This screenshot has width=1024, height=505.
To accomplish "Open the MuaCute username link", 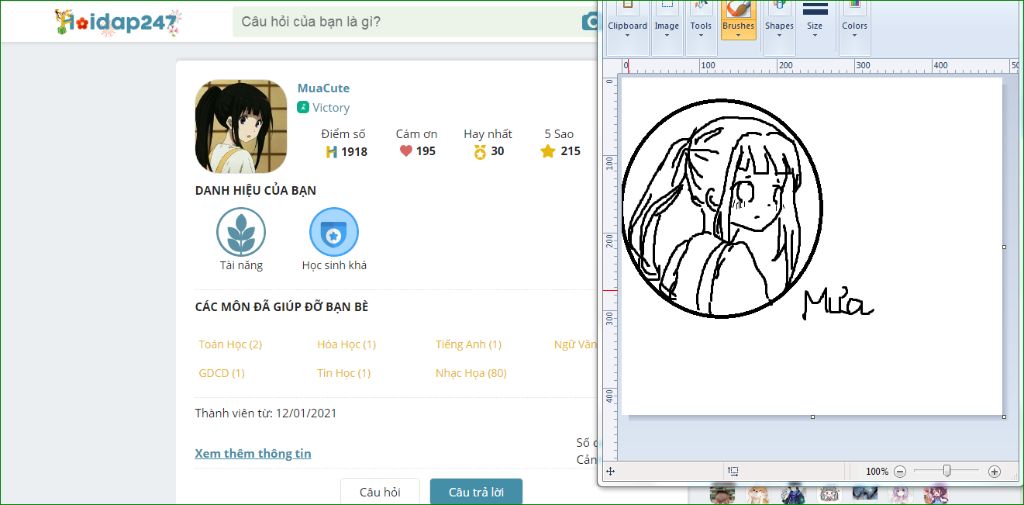I will (323, 88).
